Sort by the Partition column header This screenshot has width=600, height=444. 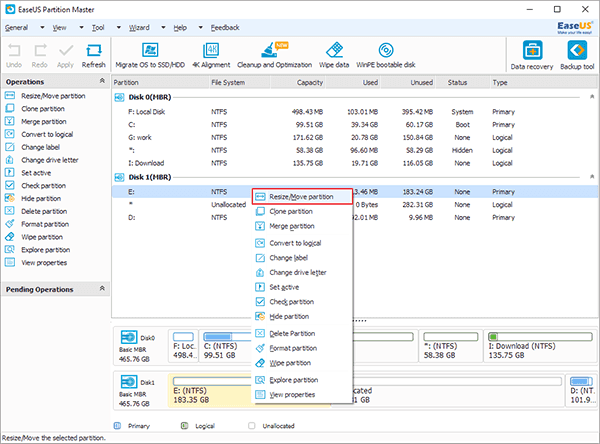161,82
